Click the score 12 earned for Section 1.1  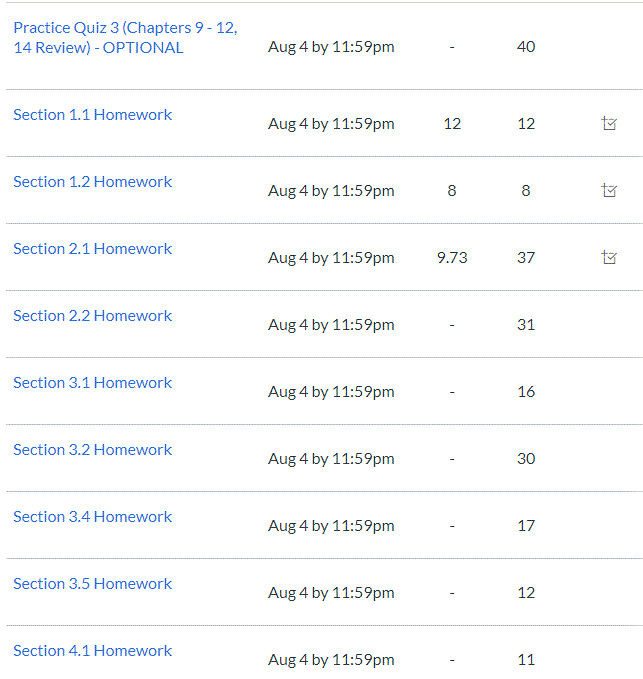[452, 124]
